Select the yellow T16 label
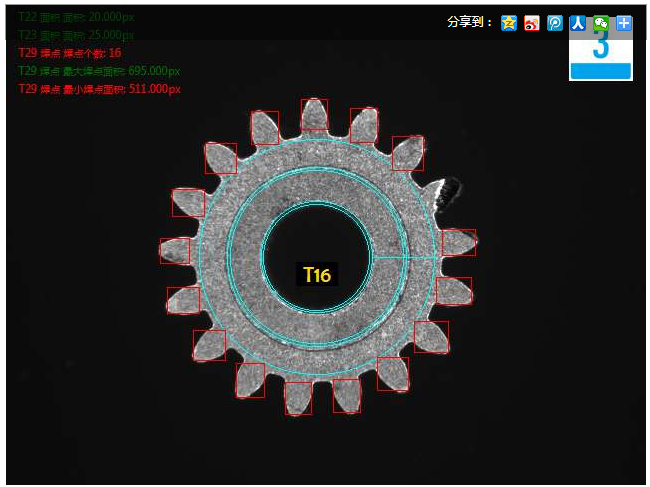This screenshot has height=487, width=650. 317,275
